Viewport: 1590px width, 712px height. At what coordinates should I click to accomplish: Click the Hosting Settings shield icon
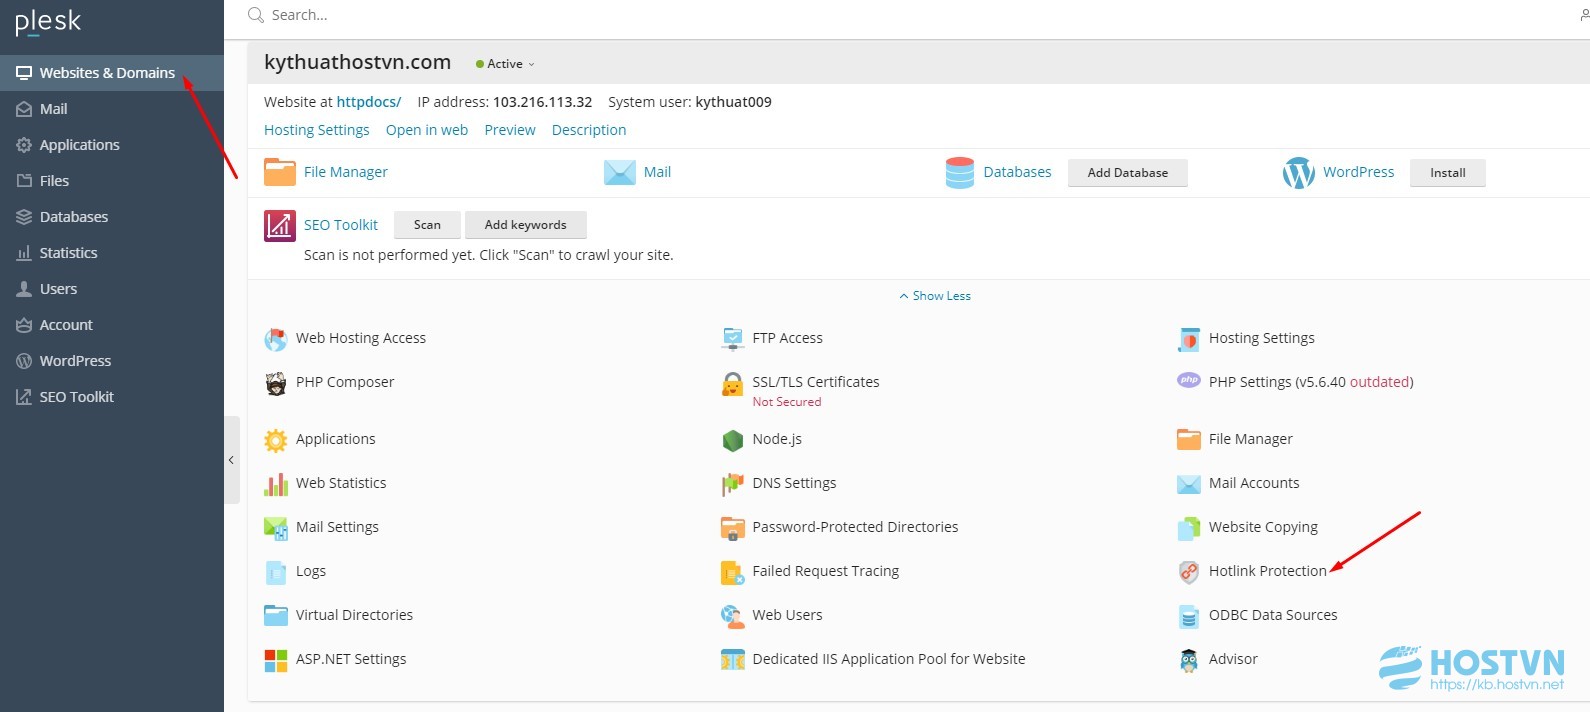(1189, 339)
